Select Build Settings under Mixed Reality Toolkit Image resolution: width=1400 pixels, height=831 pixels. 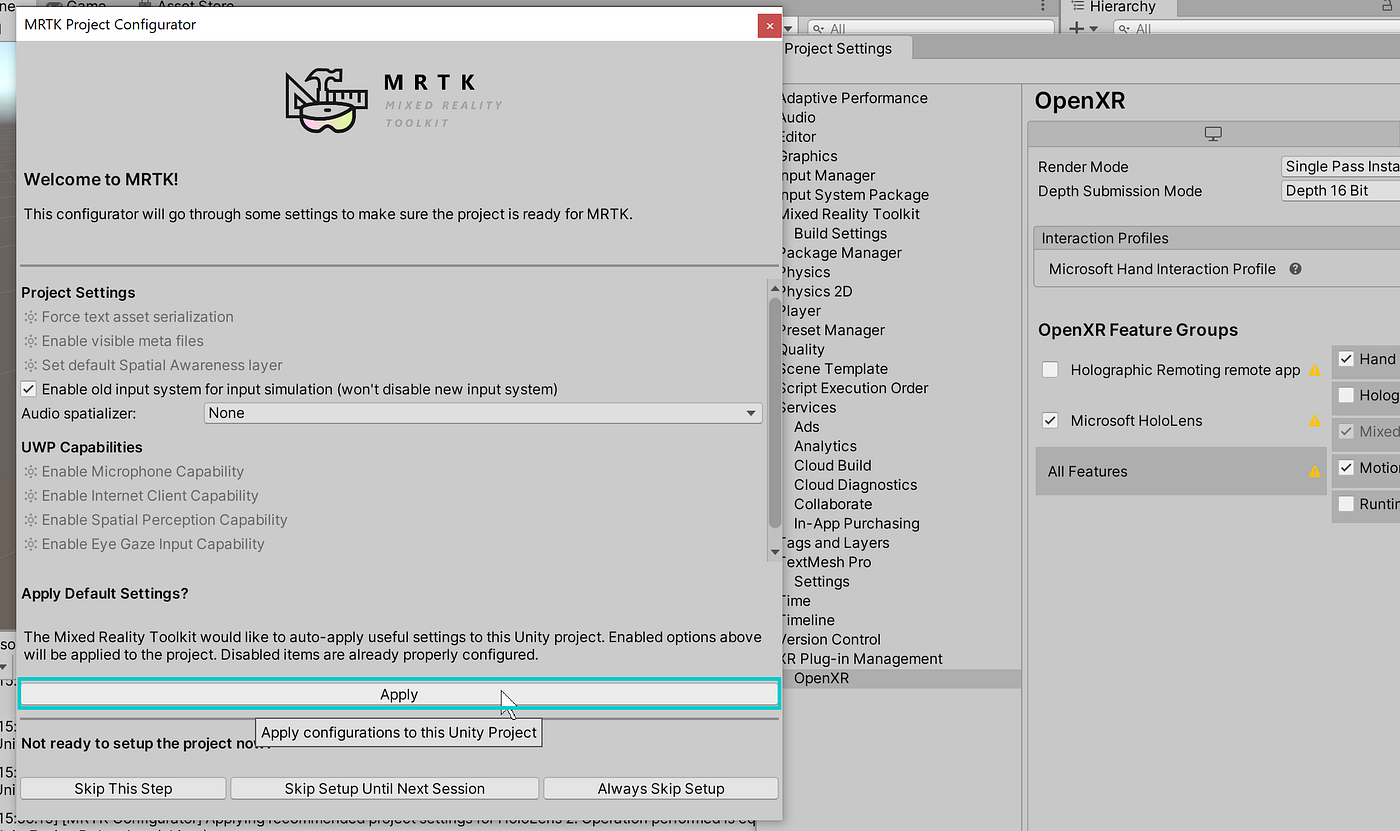coord(840,233)
